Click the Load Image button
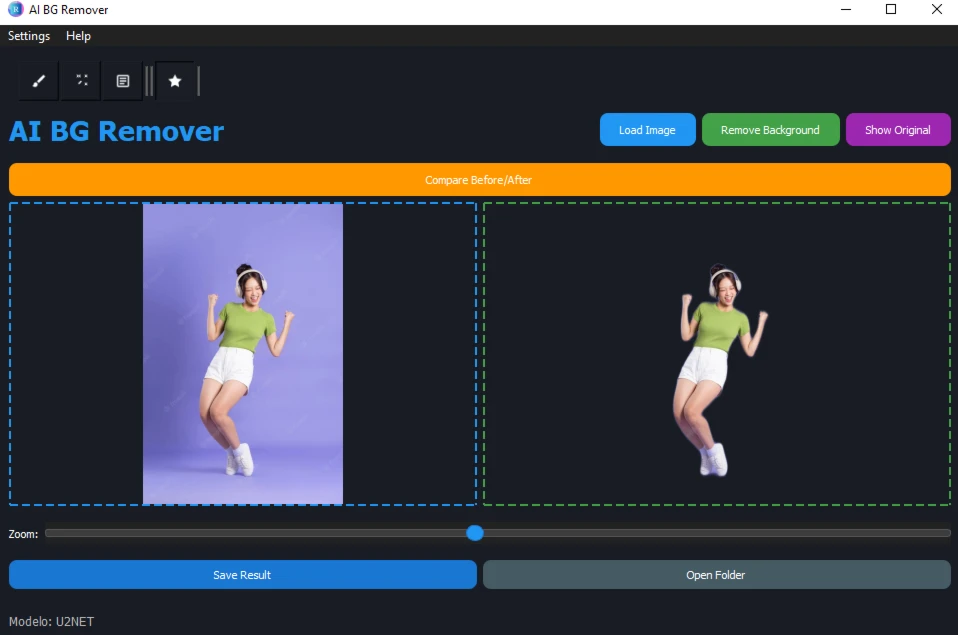The width and height of the screenshot is (958, 635). pyautogui.click(x=648, y=130)
